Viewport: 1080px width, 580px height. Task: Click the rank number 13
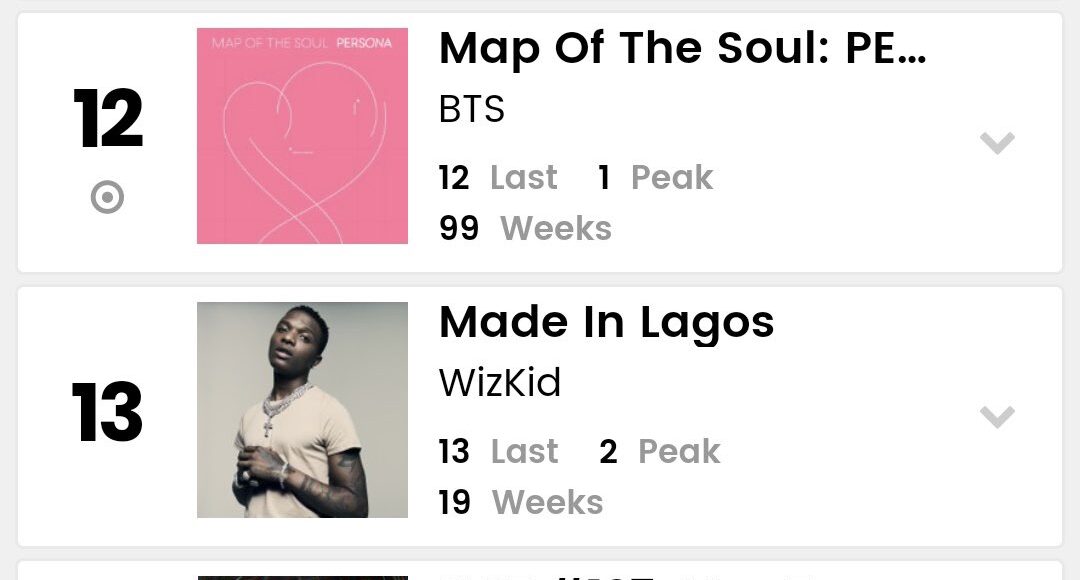pos(108,412)
